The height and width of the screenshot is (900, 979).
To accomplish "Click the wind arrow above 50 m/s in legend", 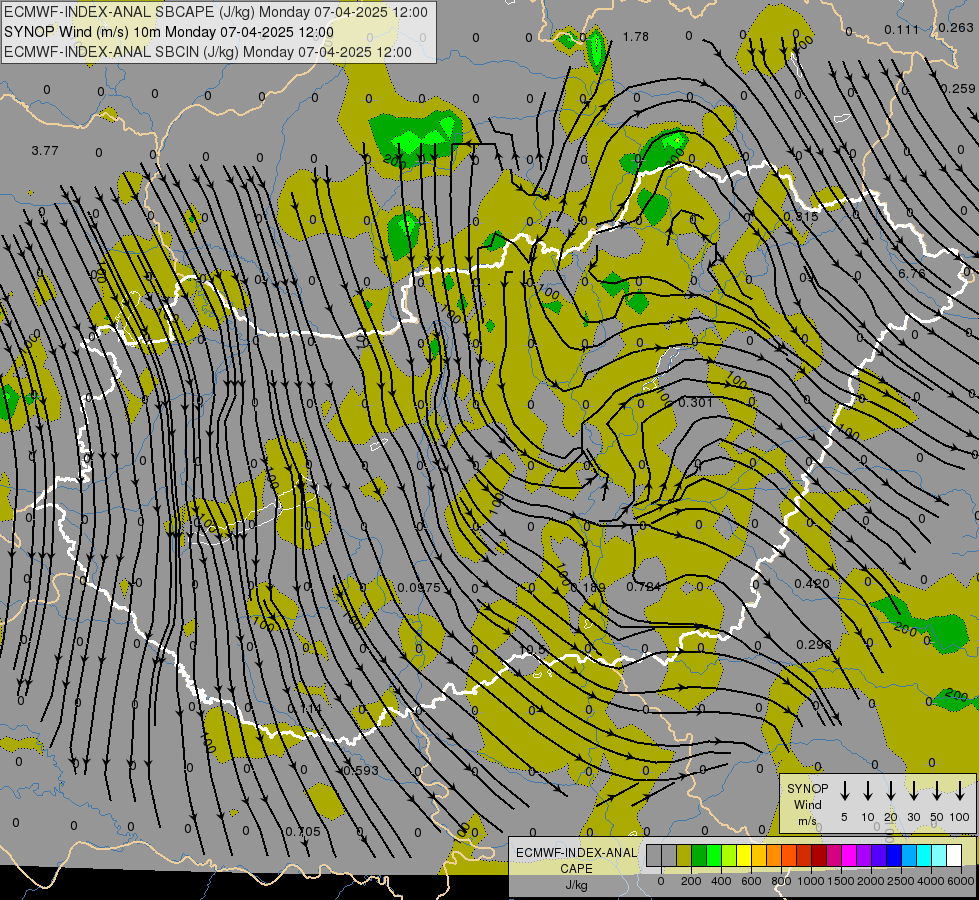I will tap(937, 790).
